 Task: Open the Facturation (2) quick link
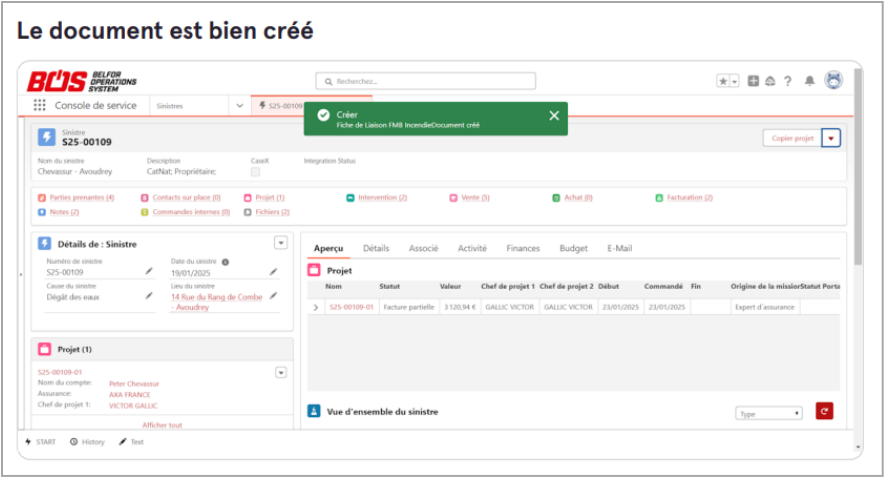[690, 198]
